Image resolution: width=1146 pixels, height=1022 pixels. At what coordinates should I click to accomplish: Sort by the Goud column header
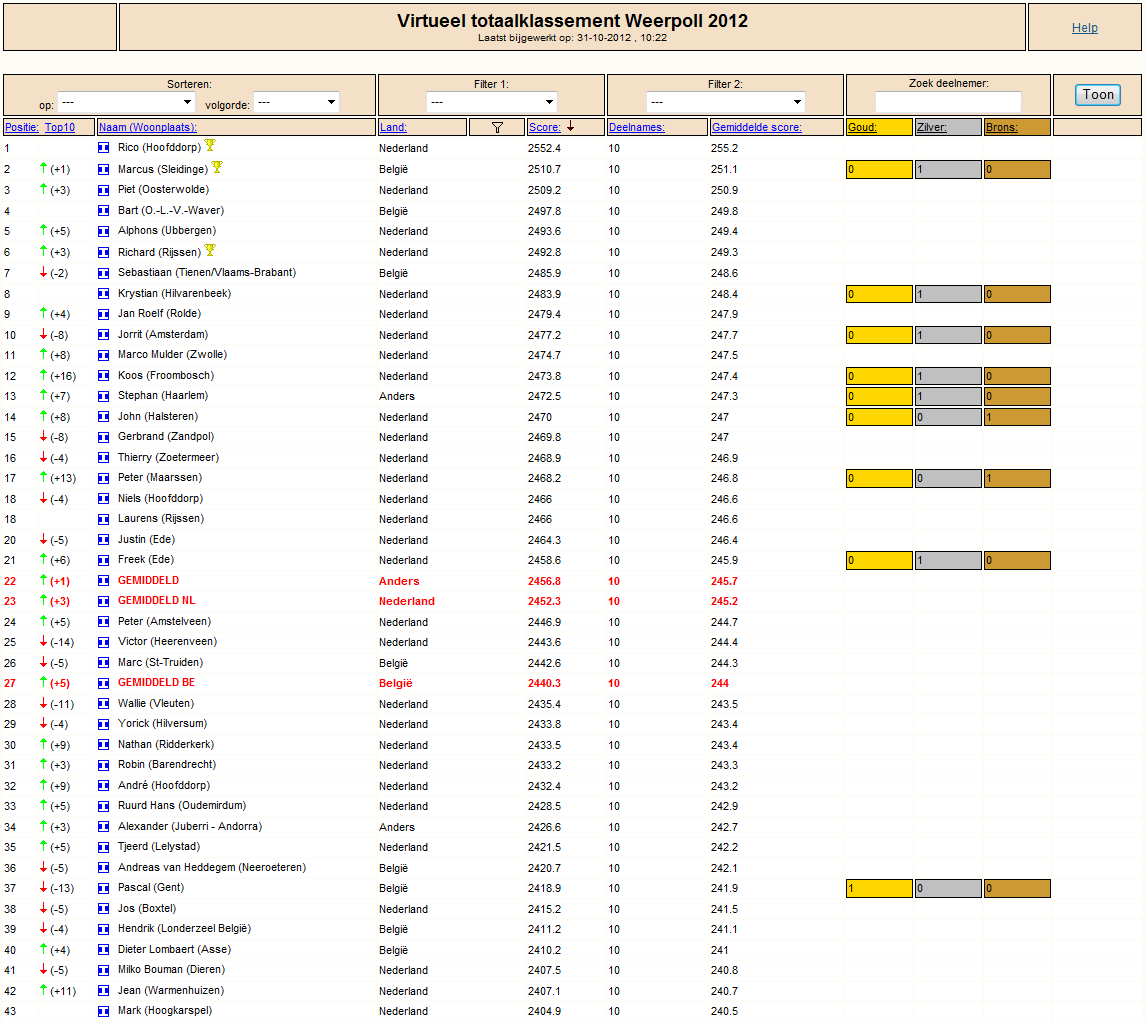click(x=862, y=127)
